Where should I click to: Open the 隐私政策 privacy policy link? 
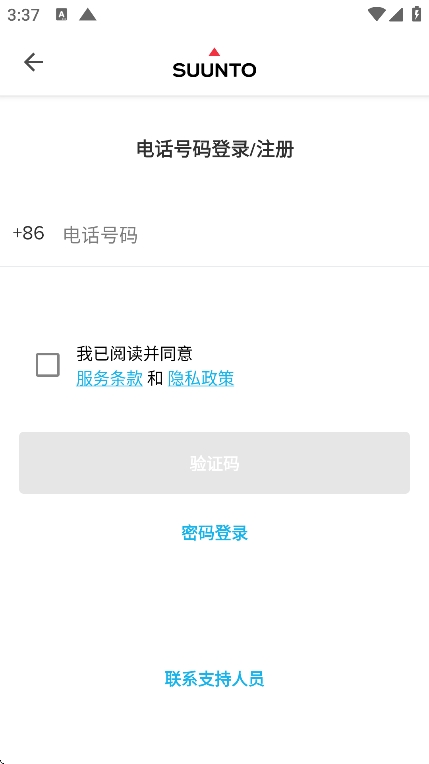tap(201, 378)
